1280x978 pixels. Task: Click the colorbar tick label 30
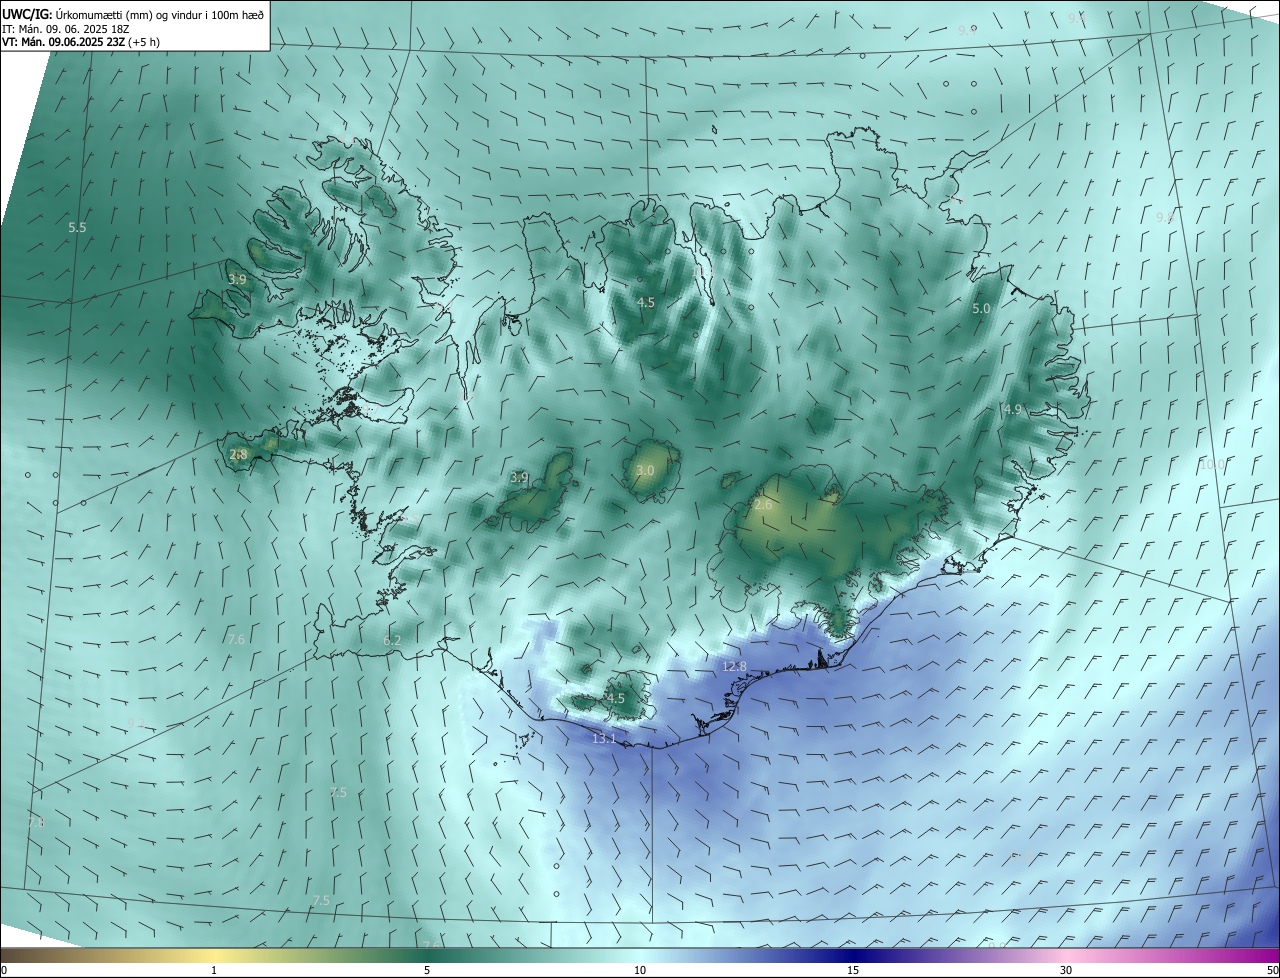click(1066, 970)
